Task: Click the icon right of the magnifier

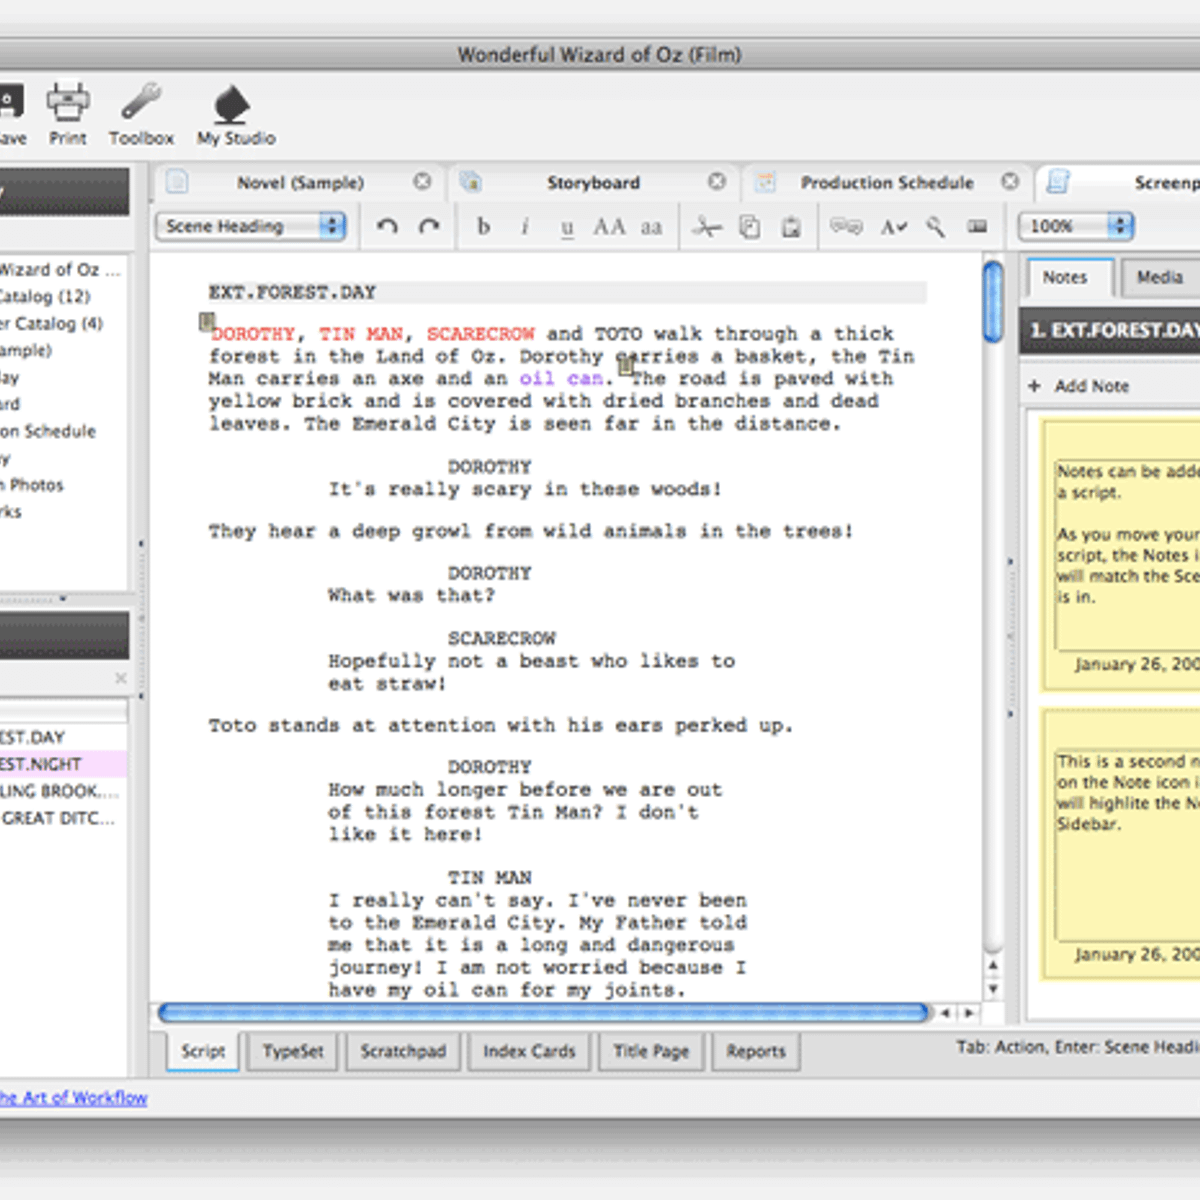Action: (977, 227)
